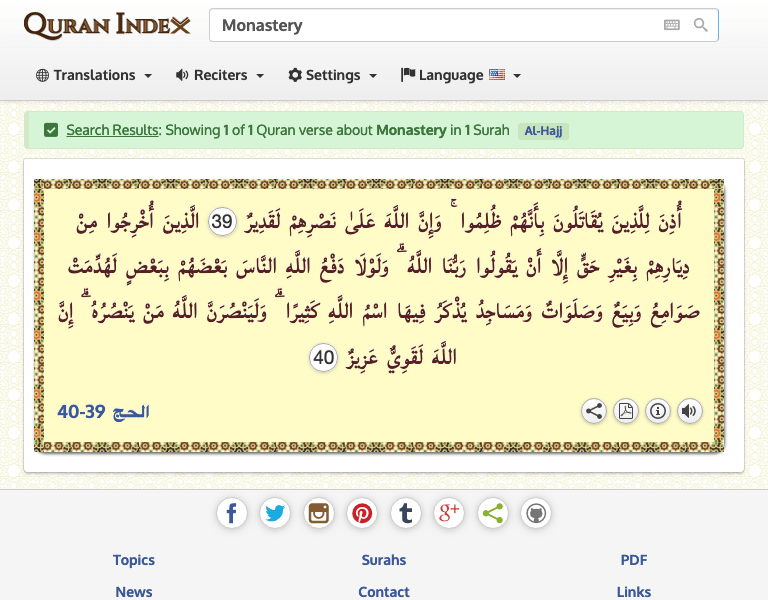Viewport: 768px width, 600px height.
Task: Toggle the on-screen keyboard icon in search
Action: point(671,25)
